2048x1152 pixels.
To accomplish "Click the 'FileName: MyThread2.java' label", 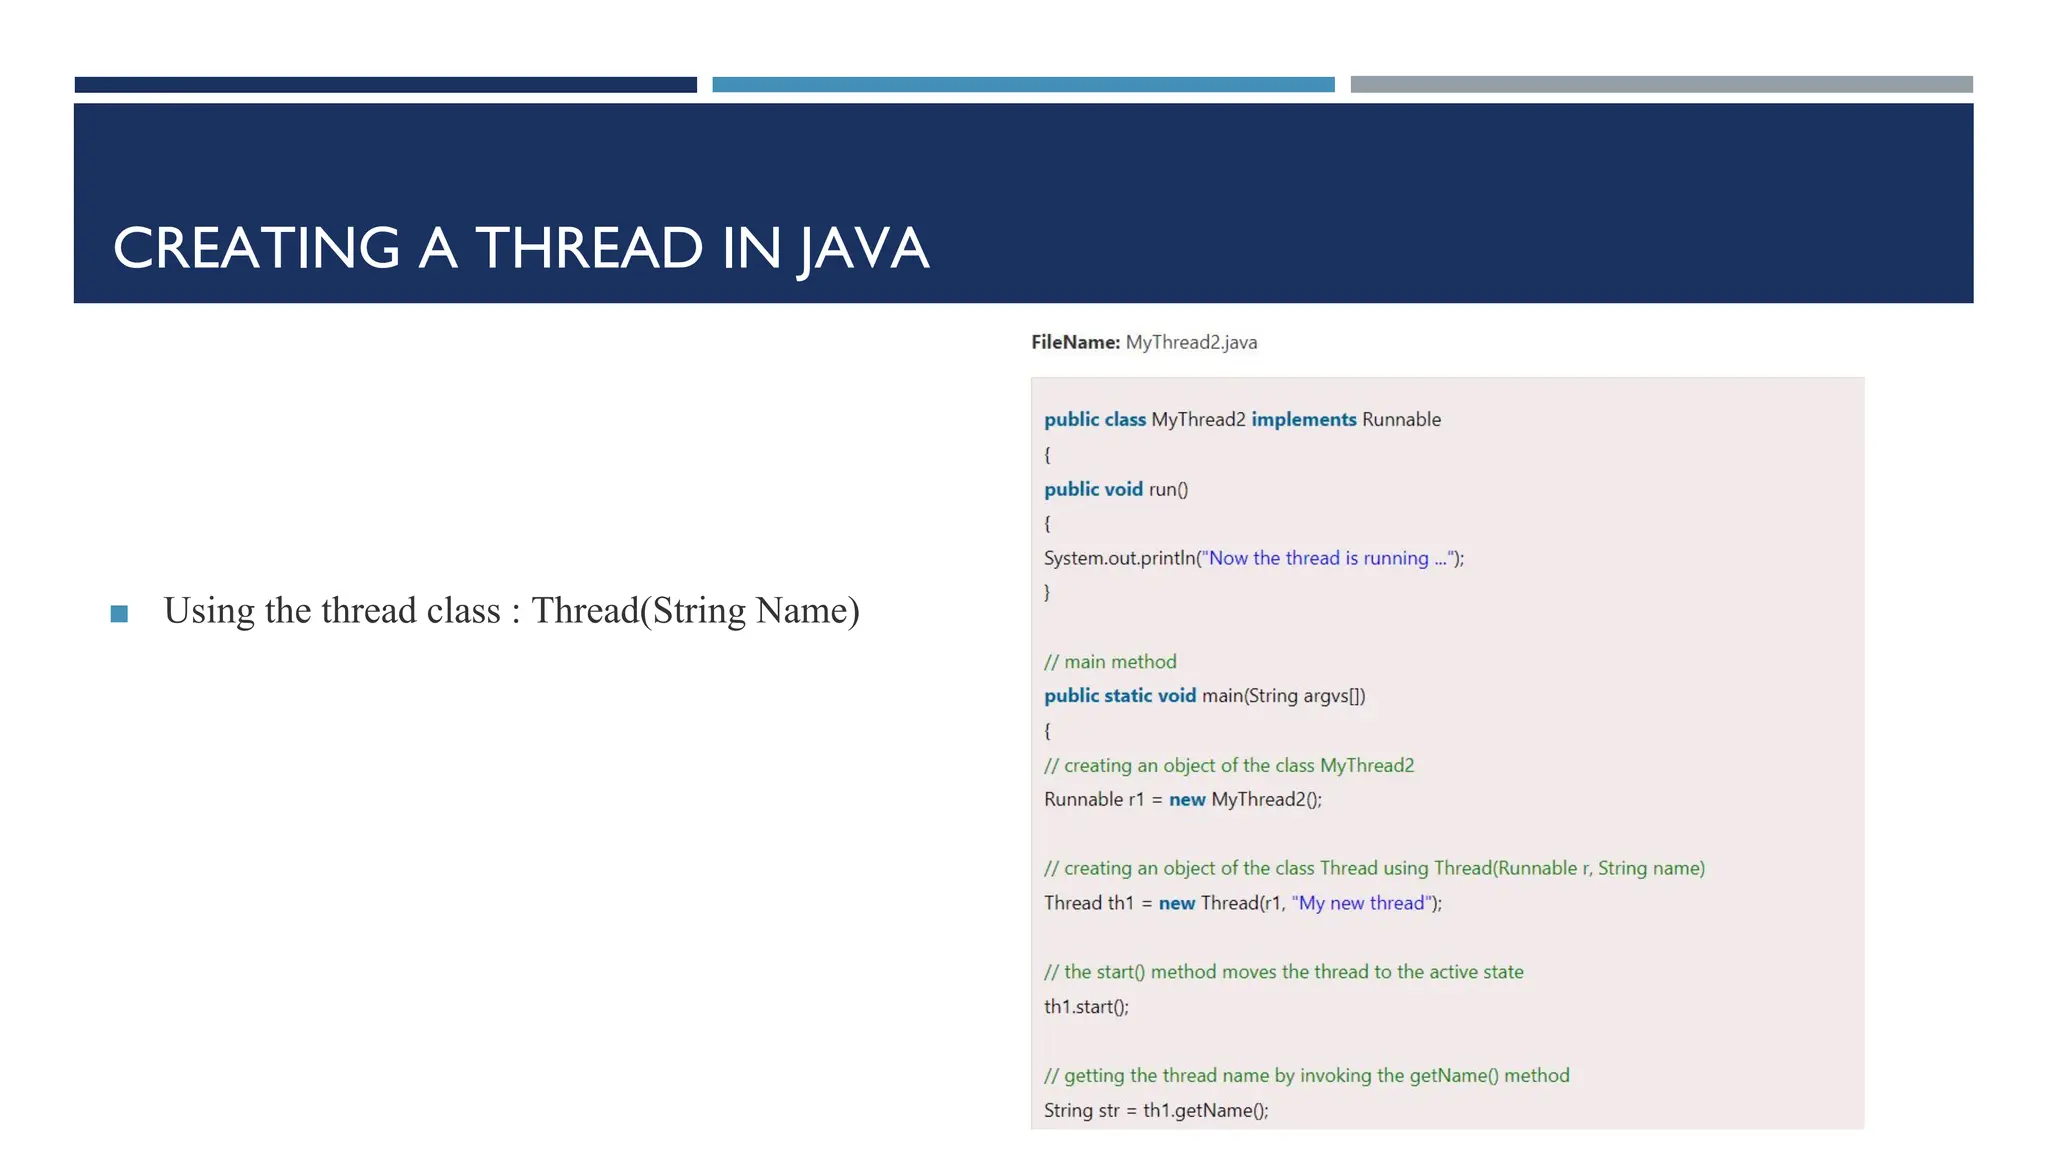I will point(1144,342).
